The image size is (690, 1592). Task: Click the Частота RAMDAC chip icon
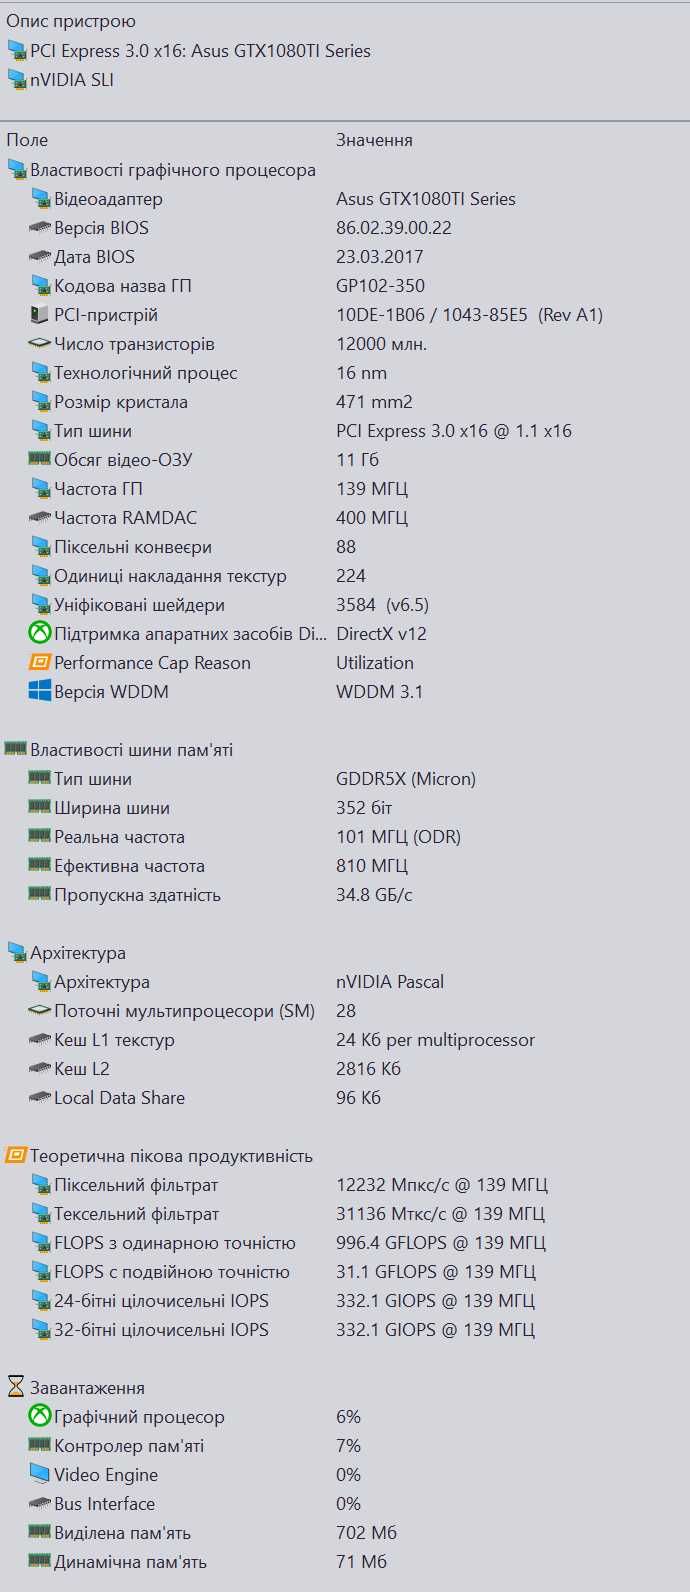point(40,517)
